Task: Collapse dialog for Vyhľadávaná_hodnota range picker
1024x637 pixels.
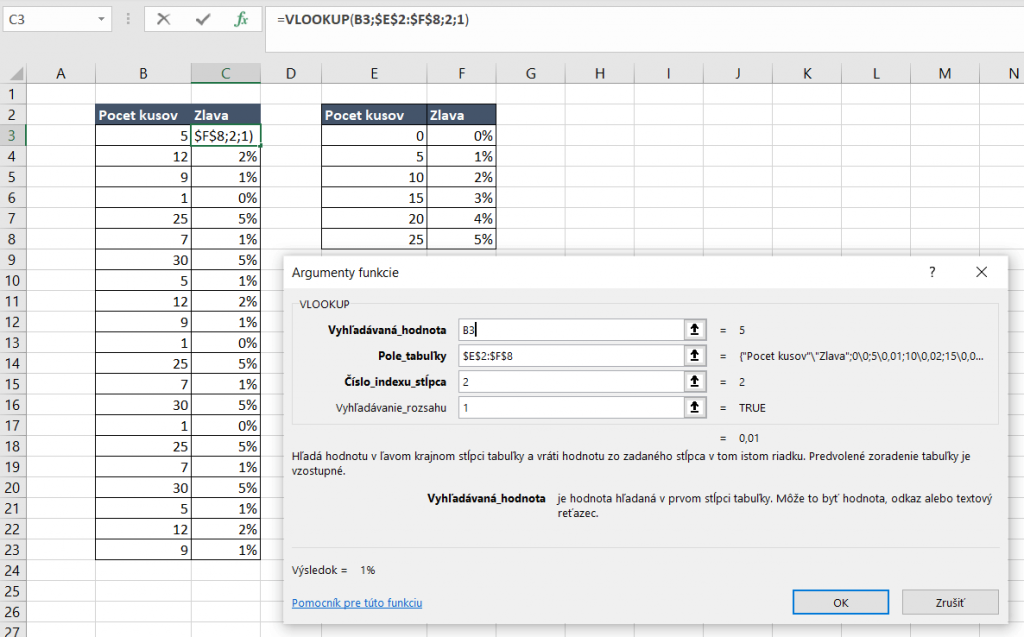Action: tap(694, 330)
